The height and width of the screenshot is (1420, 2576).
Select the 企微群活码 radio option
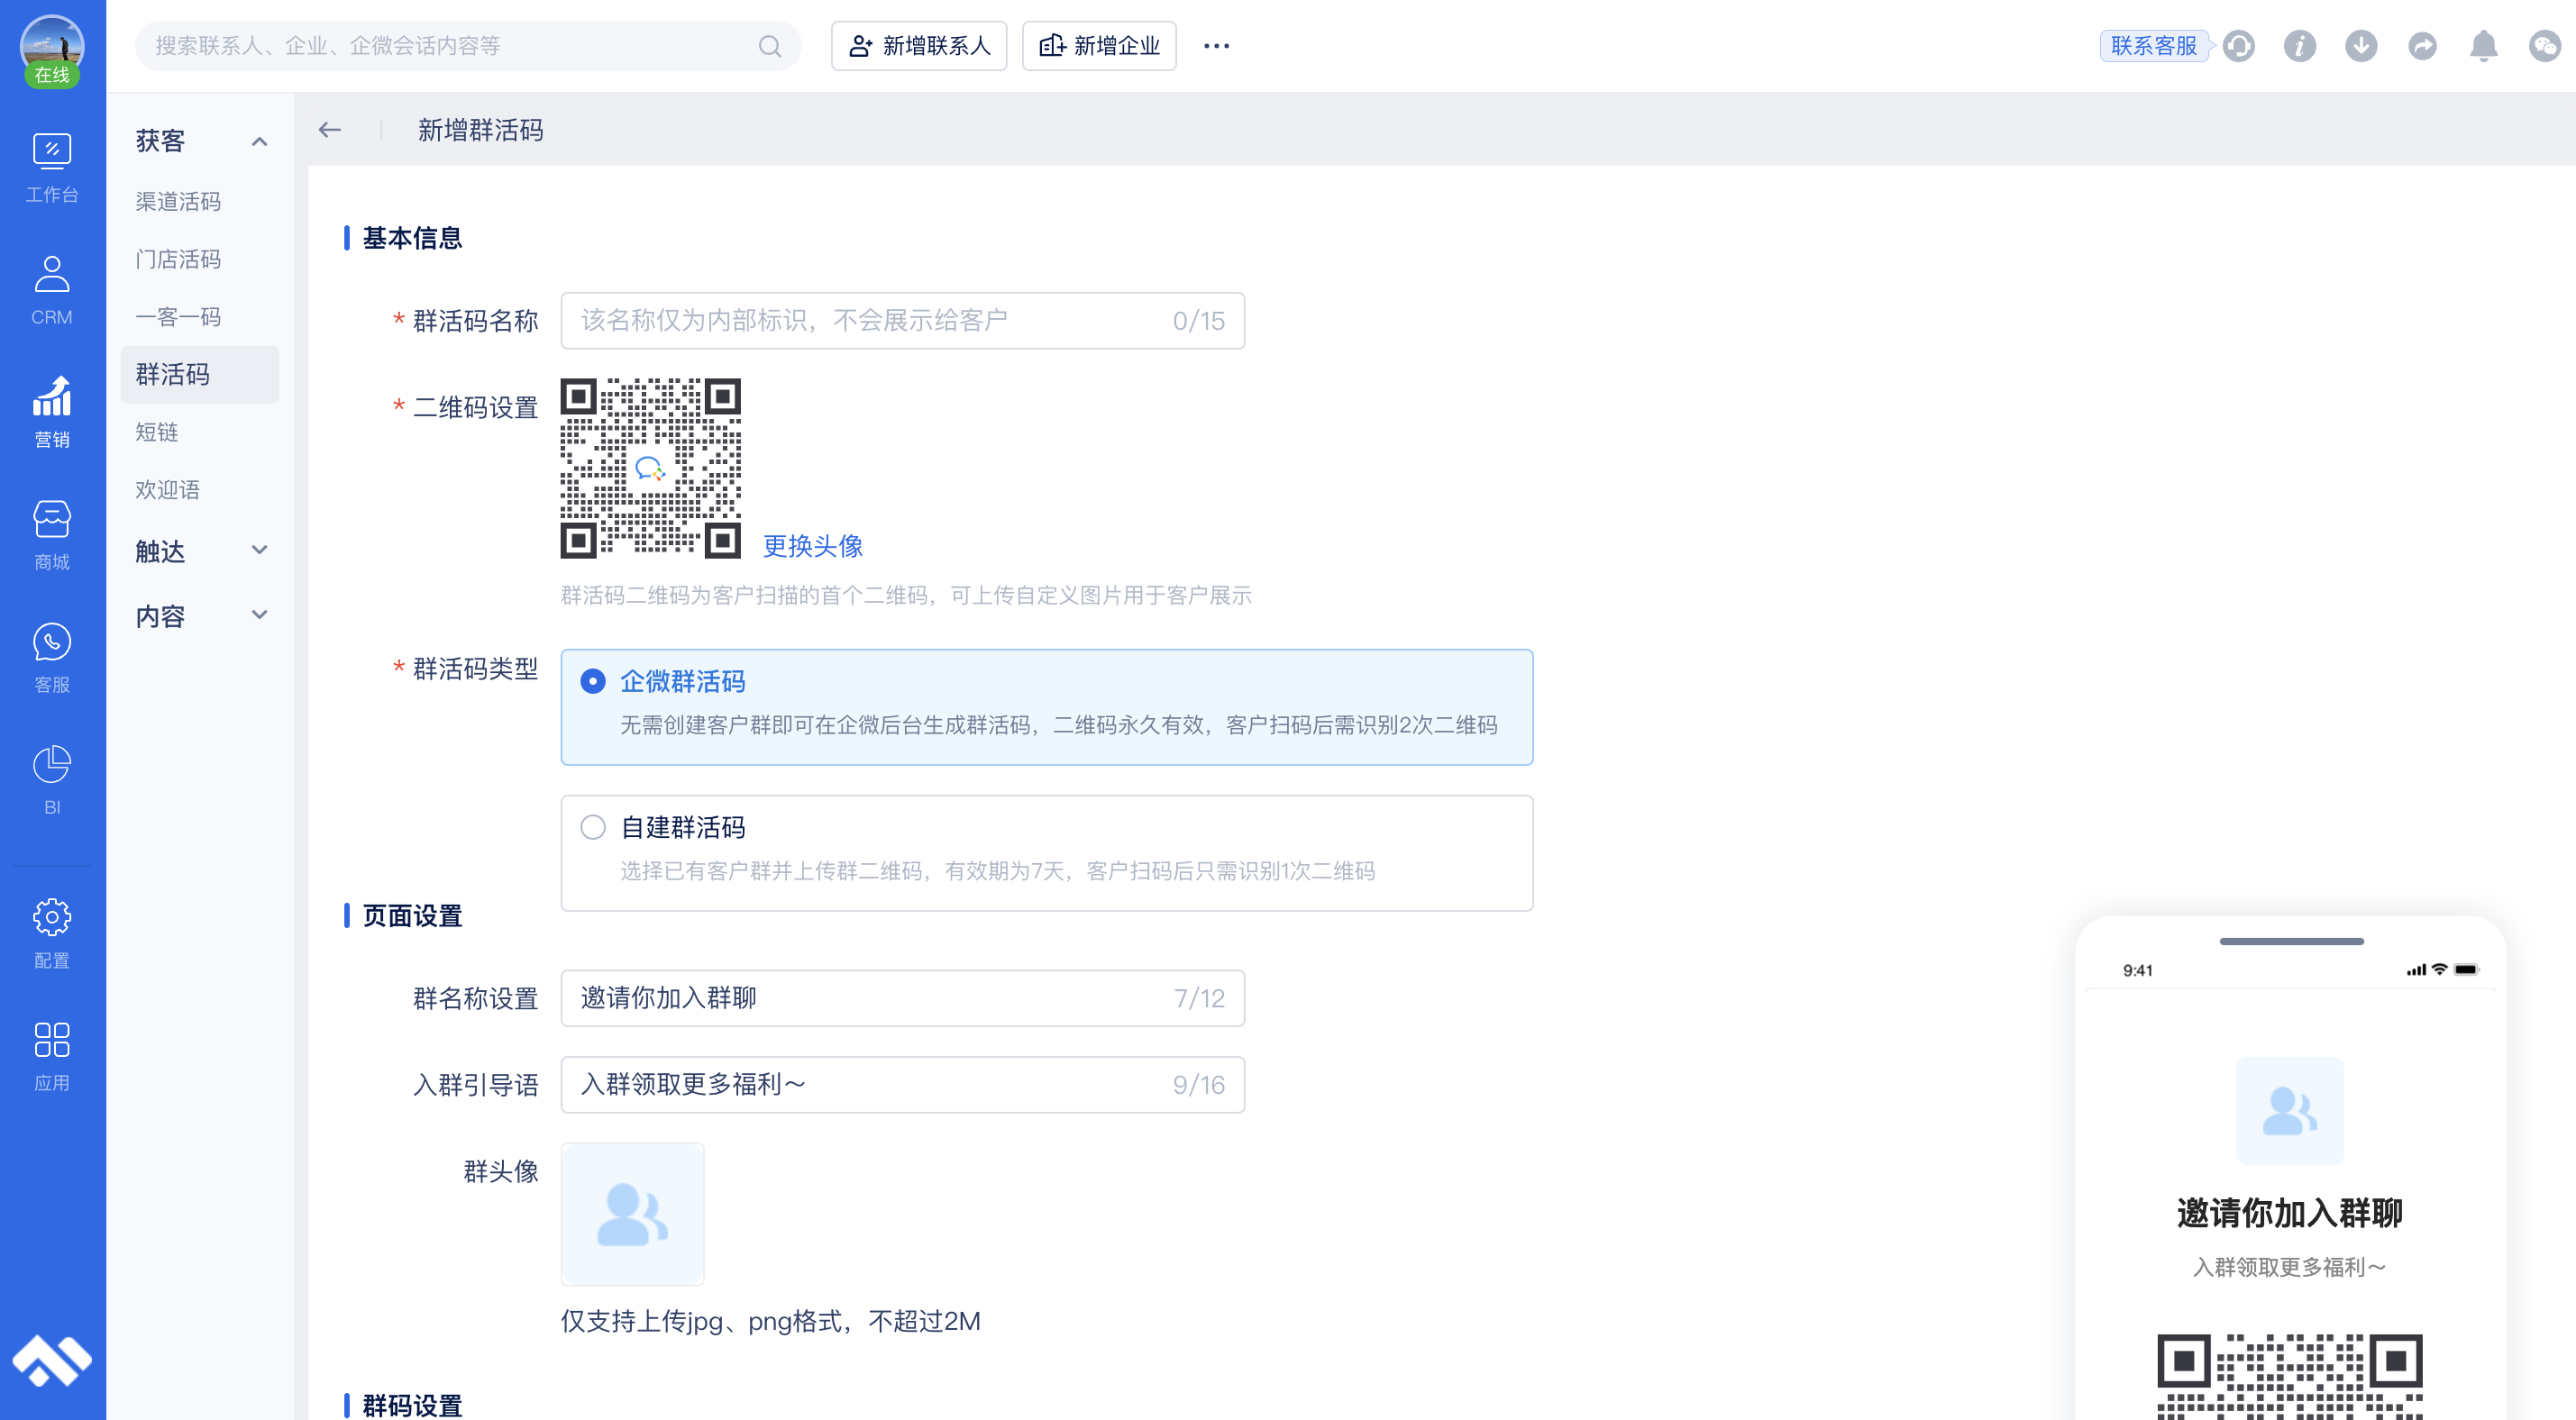pyautogui.click(x=593, y=681)
